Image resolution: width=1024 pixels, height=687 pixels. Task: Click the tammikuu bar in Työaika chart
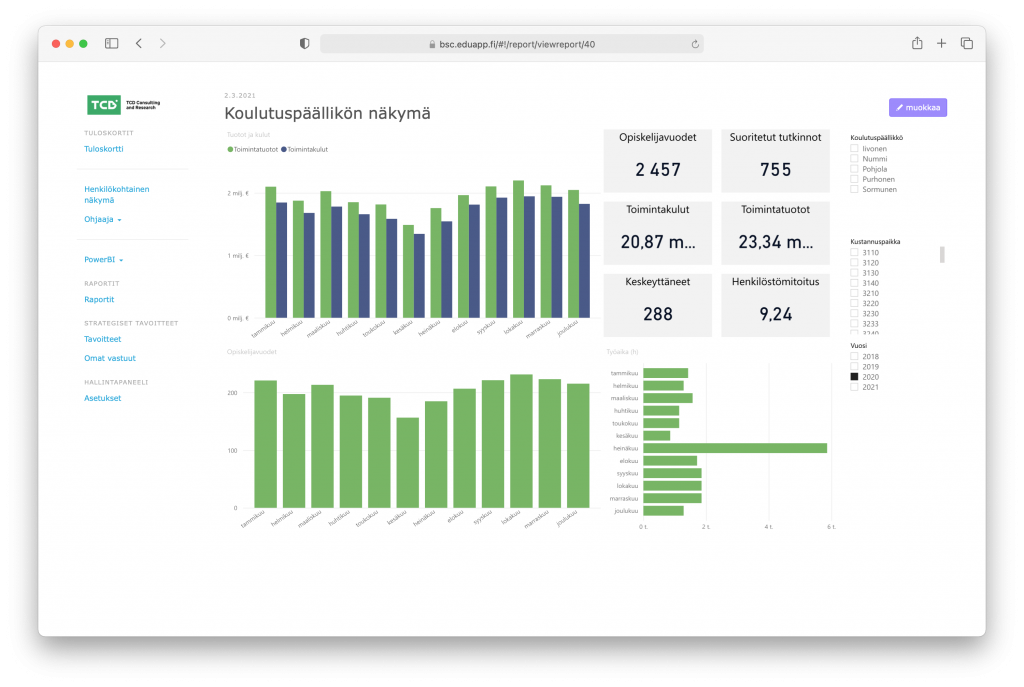665,373
